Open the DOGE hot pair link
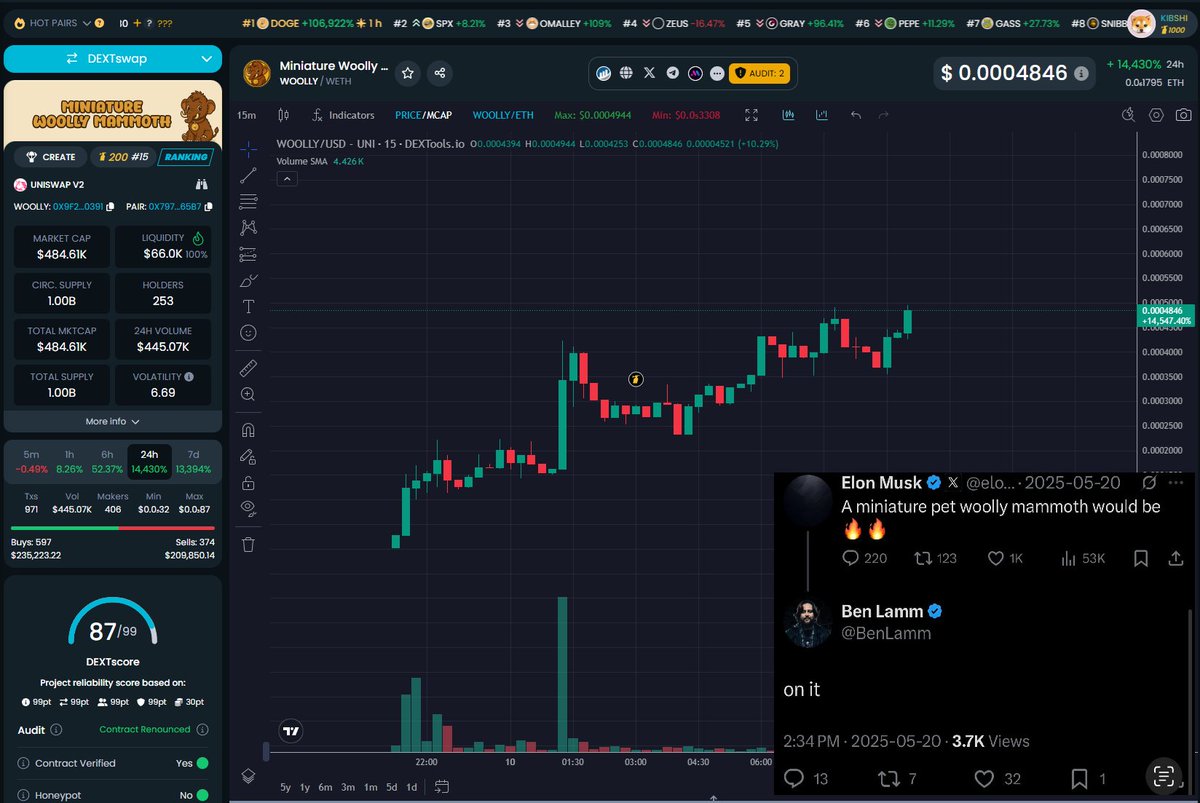The image size is (1200, 803). pyautogui.click(x=313, y=22)
